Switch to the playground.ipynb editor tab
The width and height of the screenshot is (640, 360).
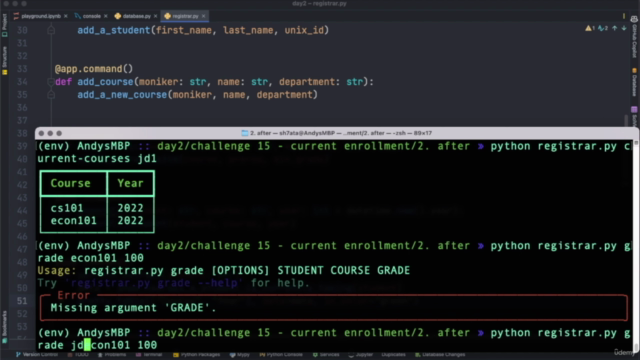40,16
